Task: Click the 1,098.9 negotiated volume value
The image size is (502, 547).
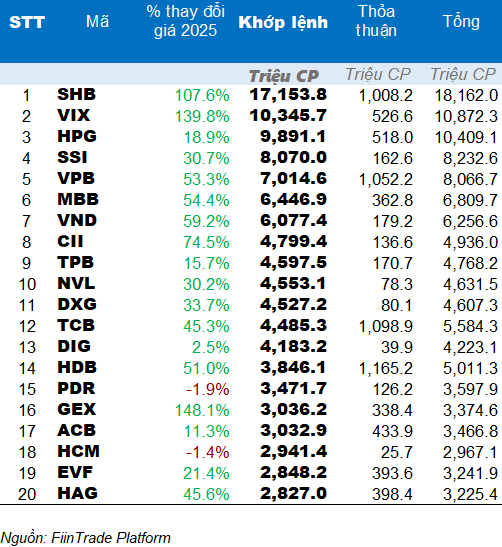Action: pos(386,327)
